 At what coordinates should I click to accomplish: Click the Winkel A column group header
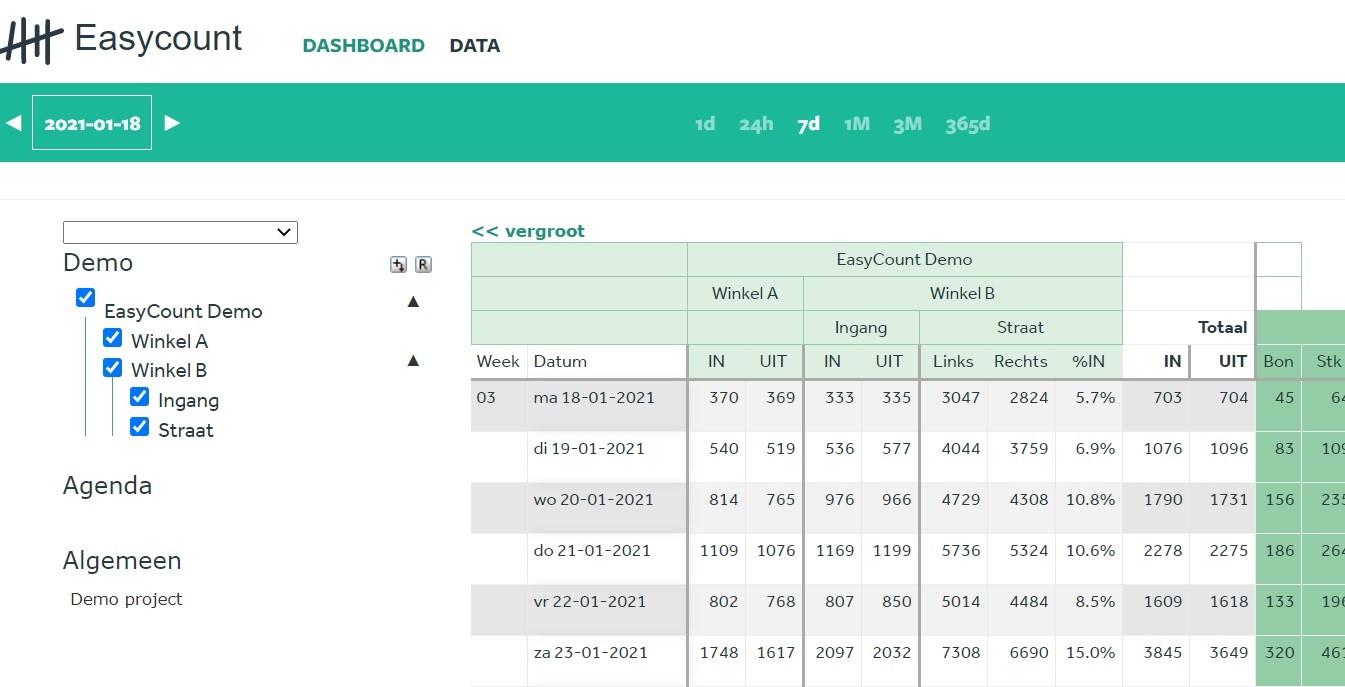pyautogui.click(x=745, y=294)
